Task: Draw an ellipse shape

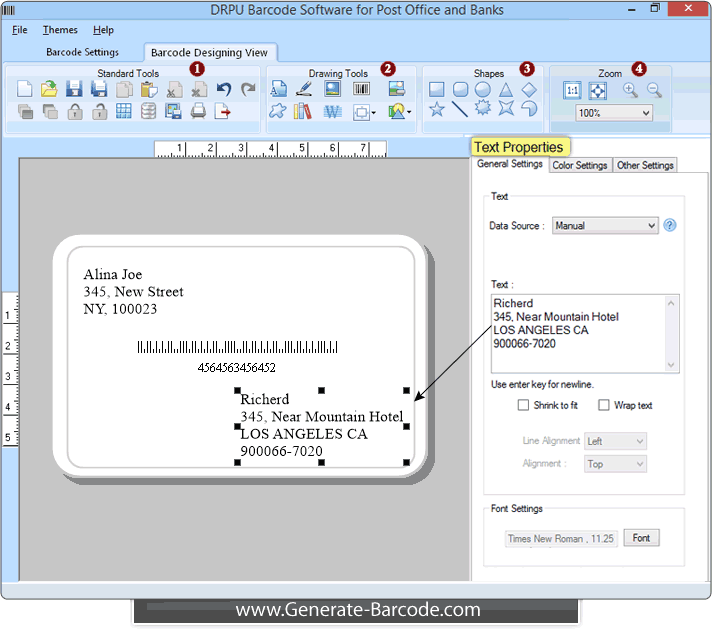Action: (x=483, y=89)
